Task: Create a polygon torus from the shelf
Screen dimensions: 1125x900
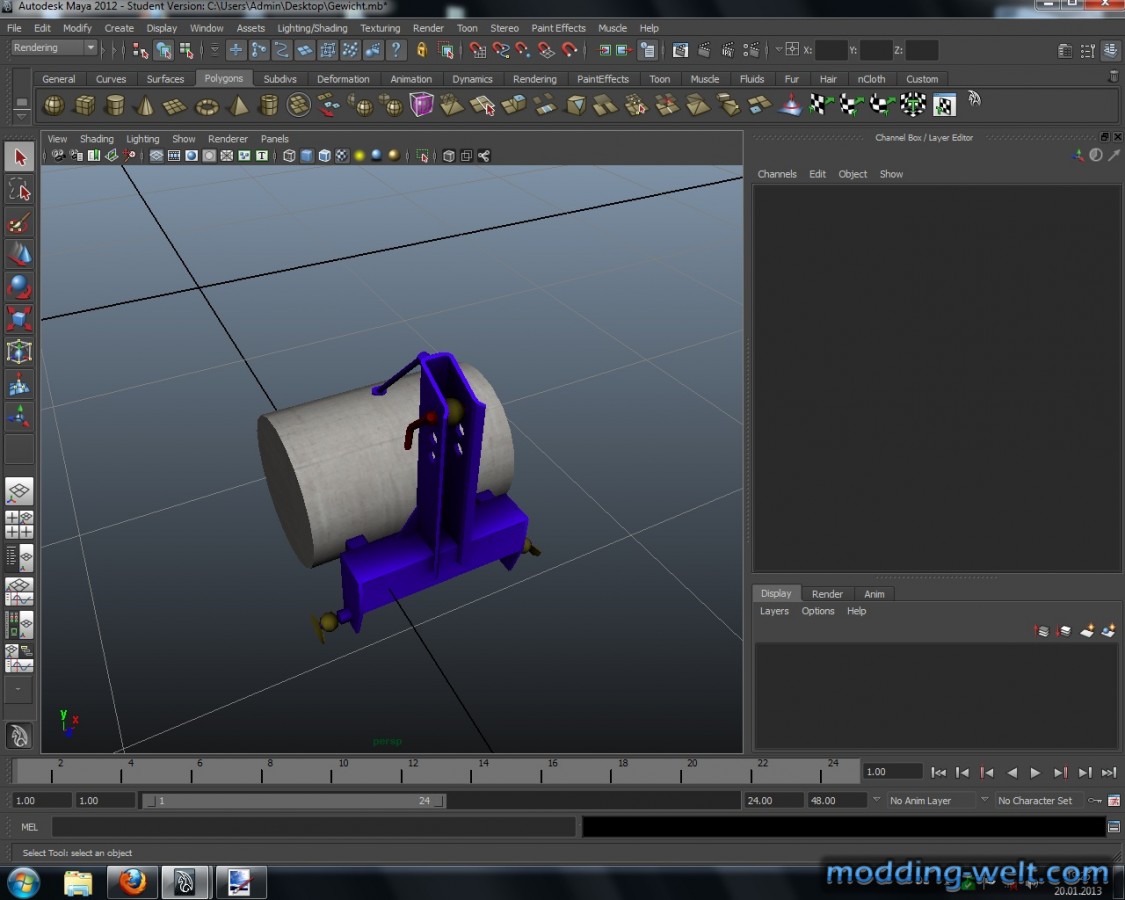Action: [207, 106]
